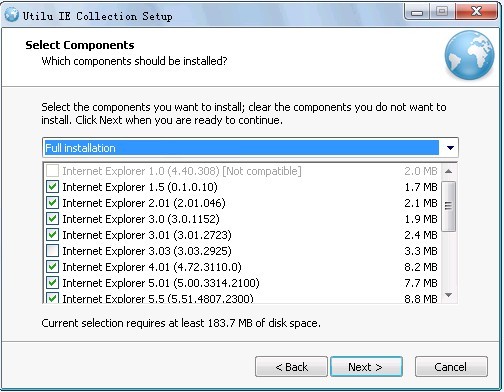504x392 pixels.
Task: Close the Utilu IE Collection Setup window
Action: coord(477,12)
